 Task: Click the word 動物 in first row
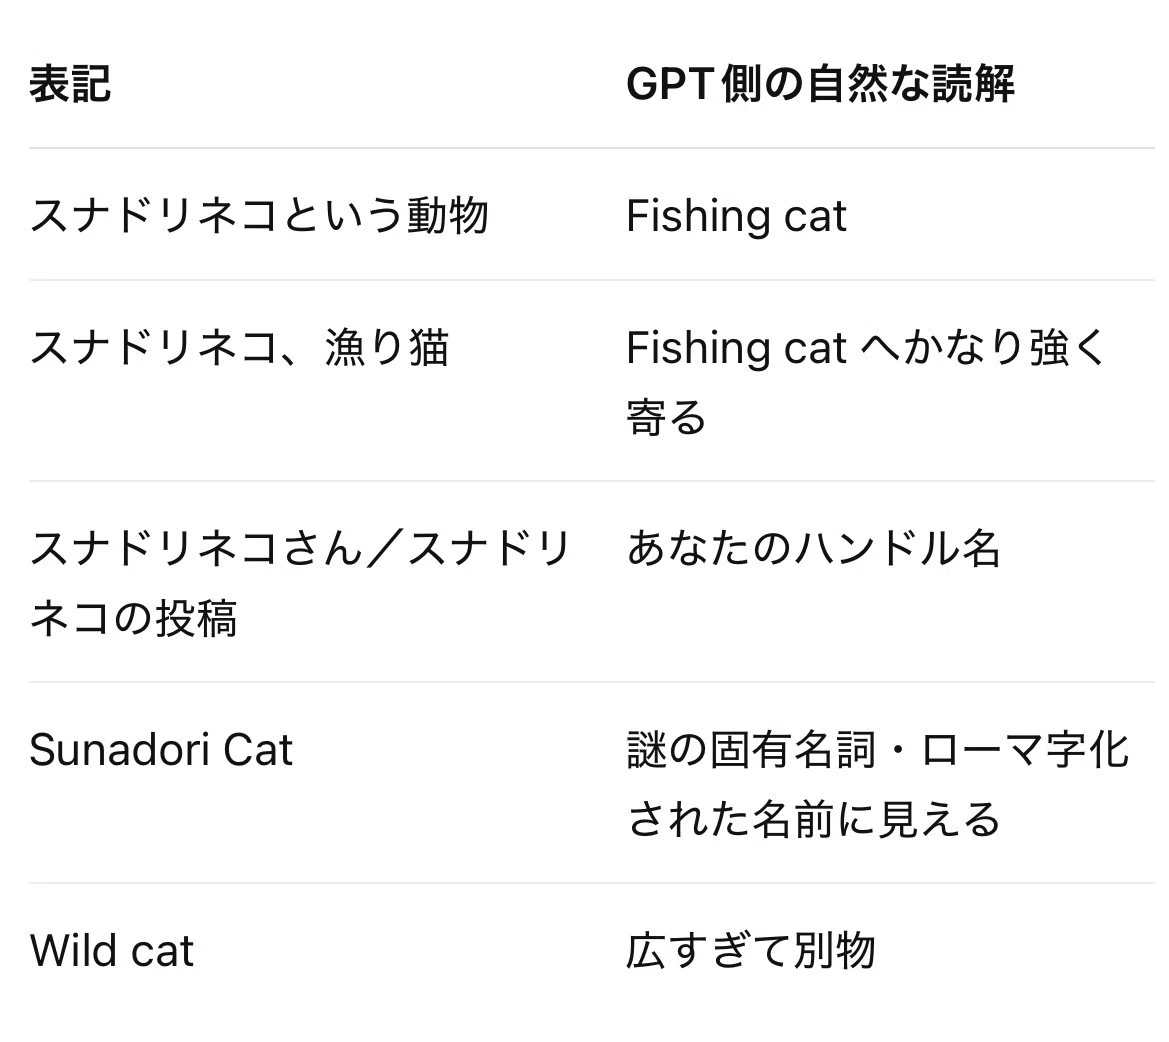[x=447, y=216]
